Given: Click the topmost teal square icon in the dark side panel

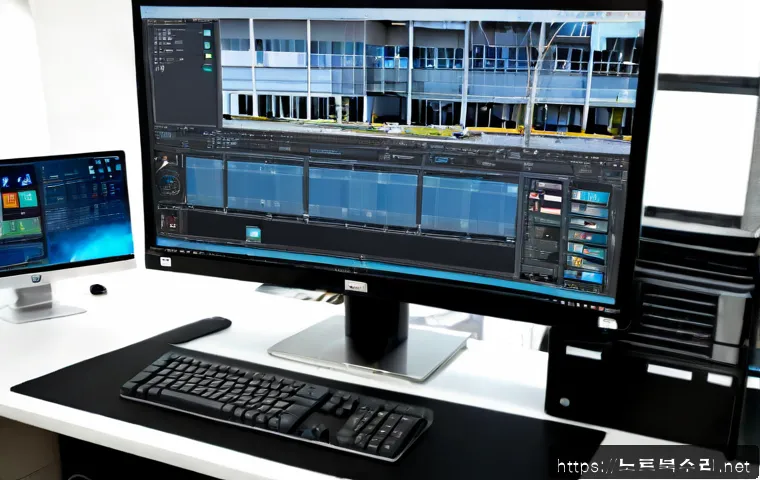Looking at the screenshot, I should click(x=207, y=33).
